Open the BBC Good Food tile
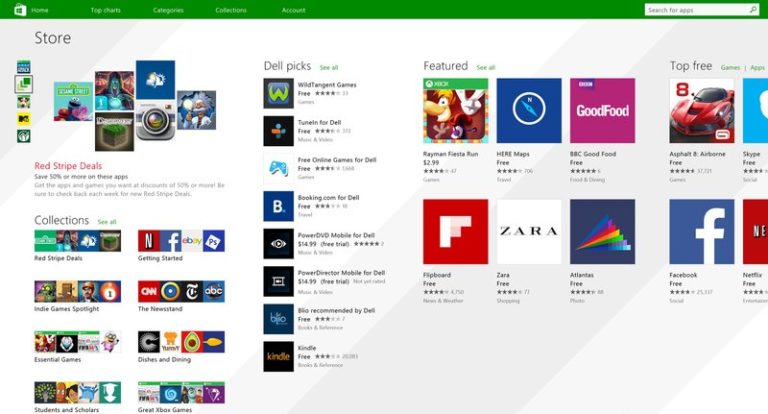This screenshot has width=768, height=414. tap(602, 111)
